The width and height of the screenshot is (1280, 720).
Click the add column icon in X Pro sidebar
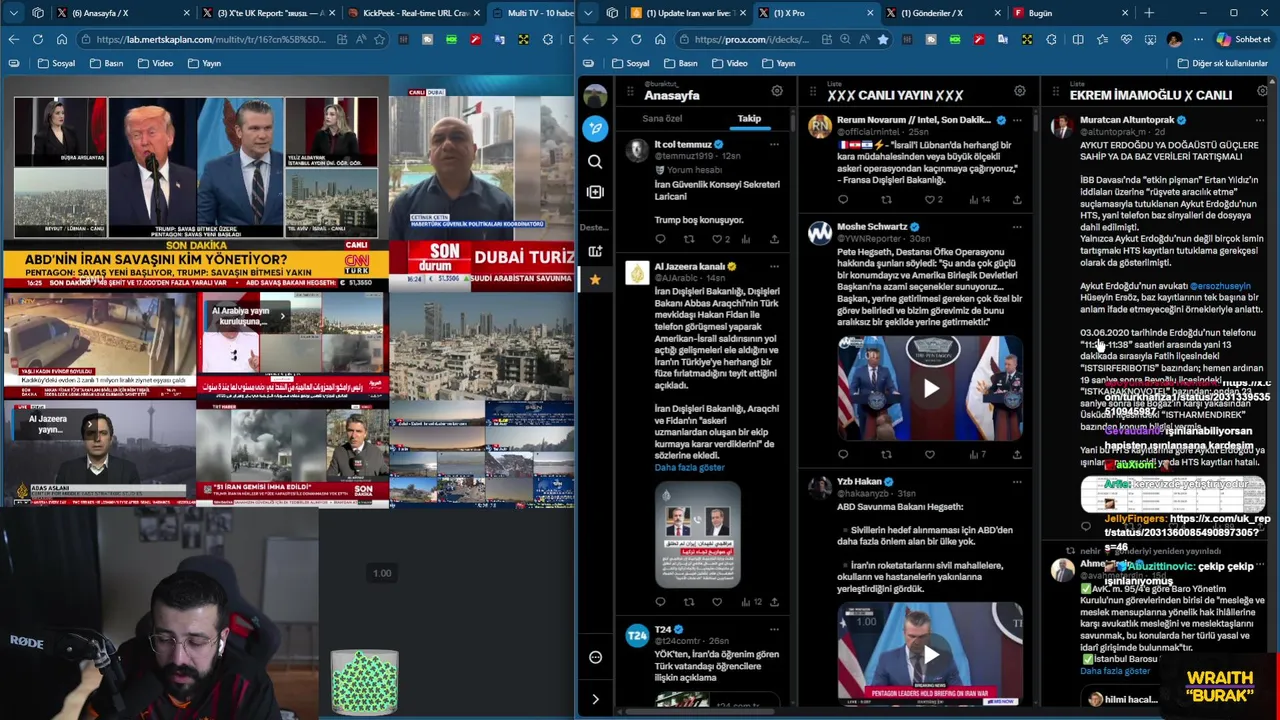pos(595,192)
